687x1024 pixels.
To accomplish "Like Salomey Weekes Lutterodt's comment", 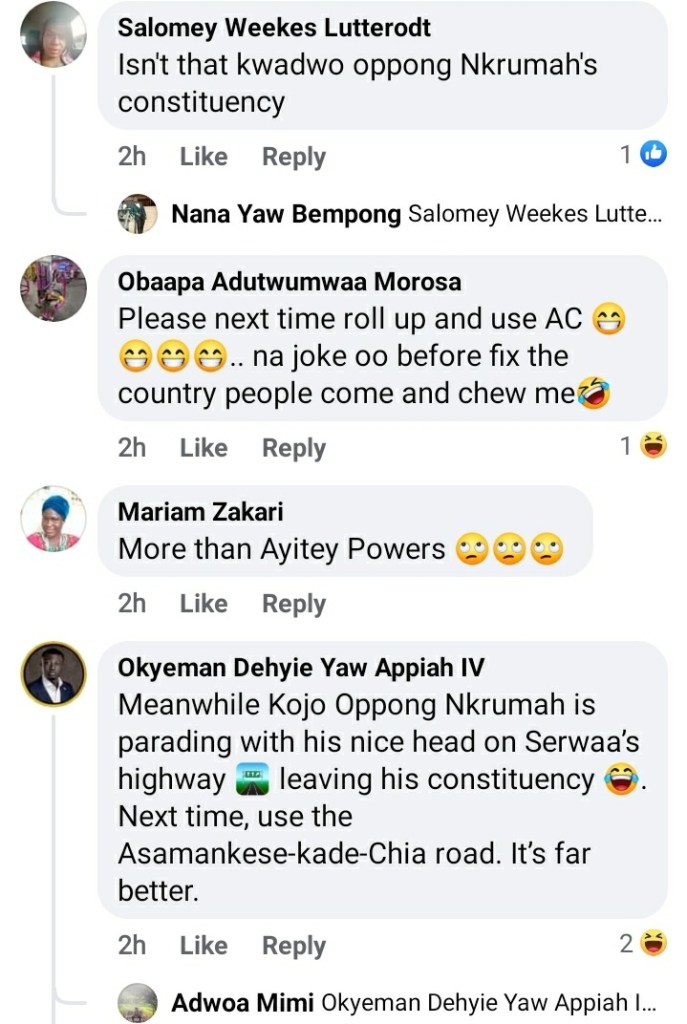I will (x=201, y=156).
